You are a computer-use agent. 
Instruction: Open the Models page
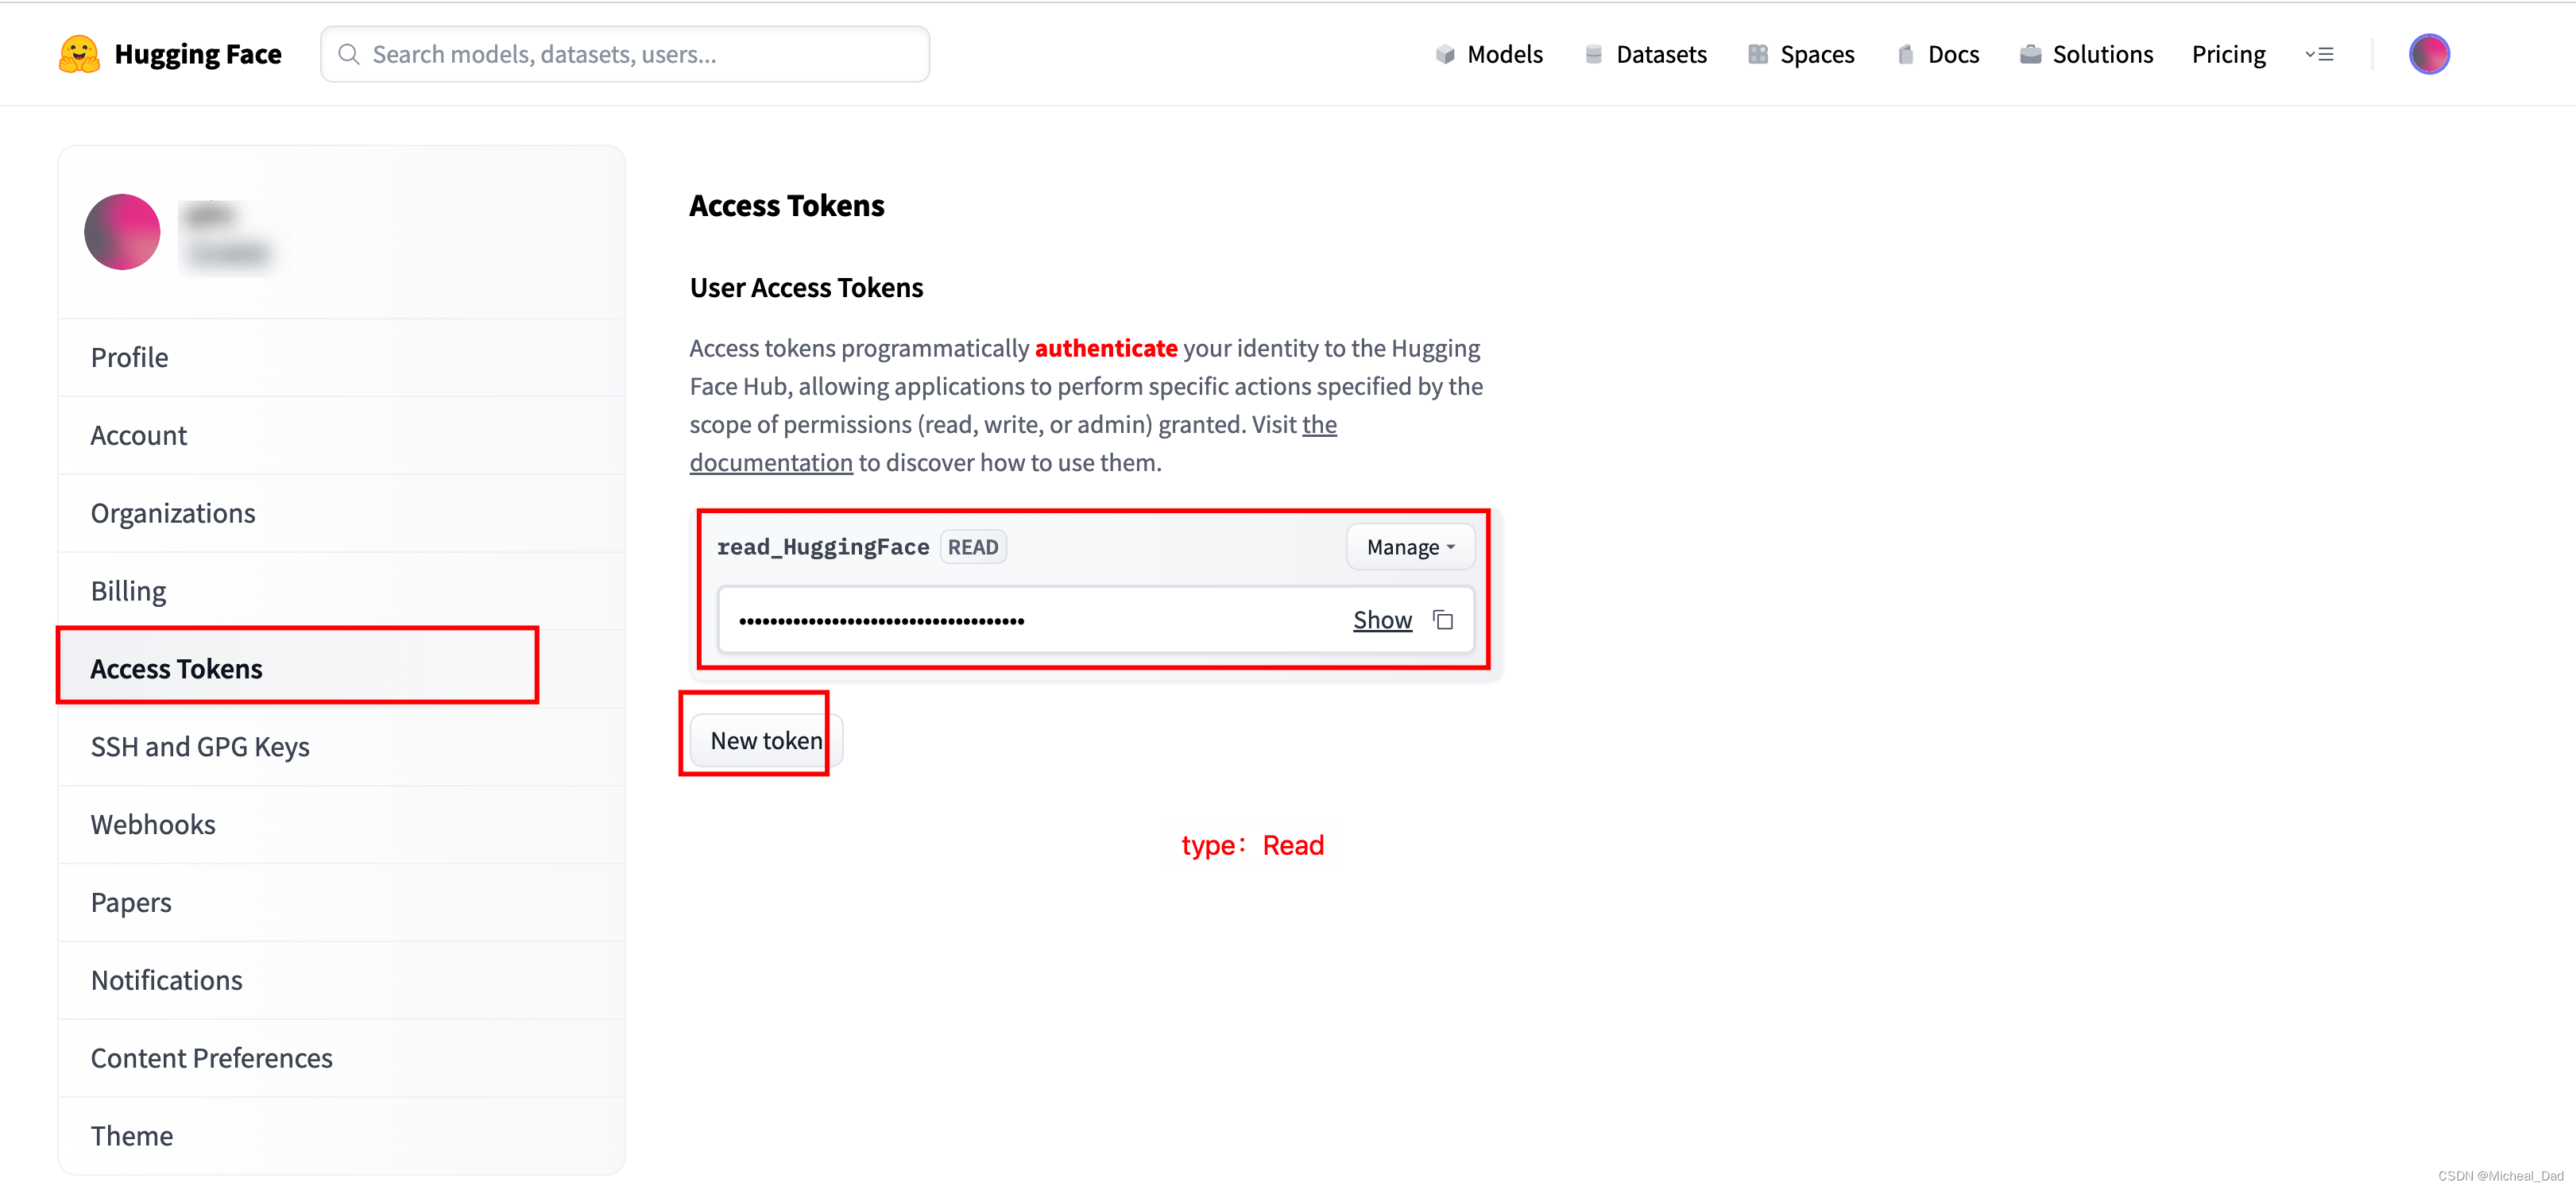1489,54
